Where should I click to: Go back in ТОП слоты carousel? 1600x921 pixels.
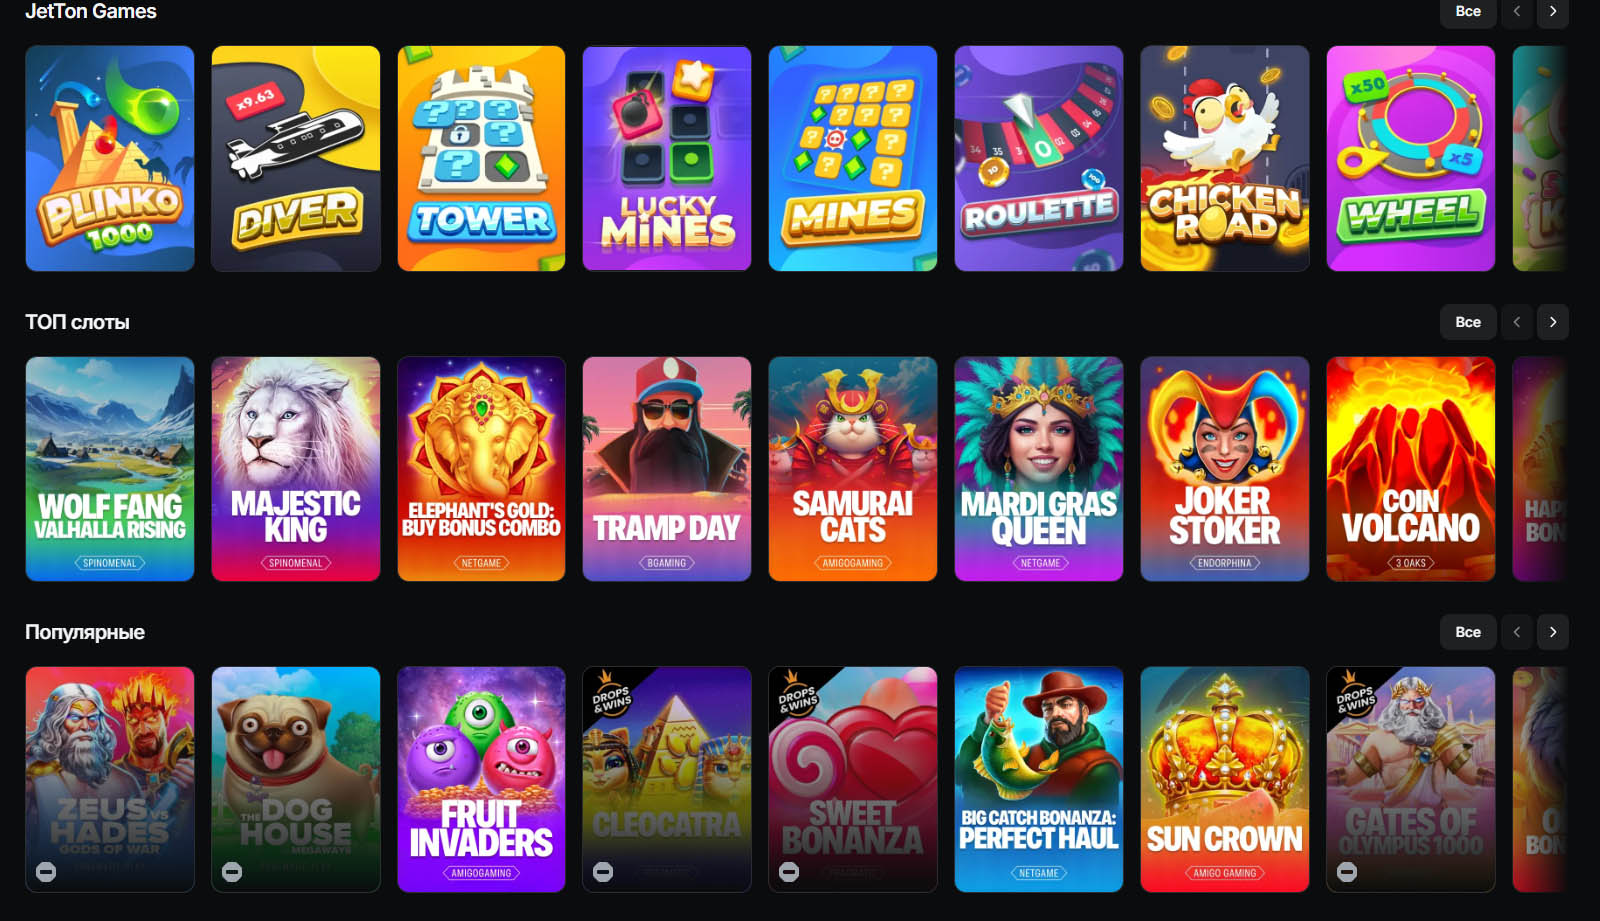click(1517, 322)
